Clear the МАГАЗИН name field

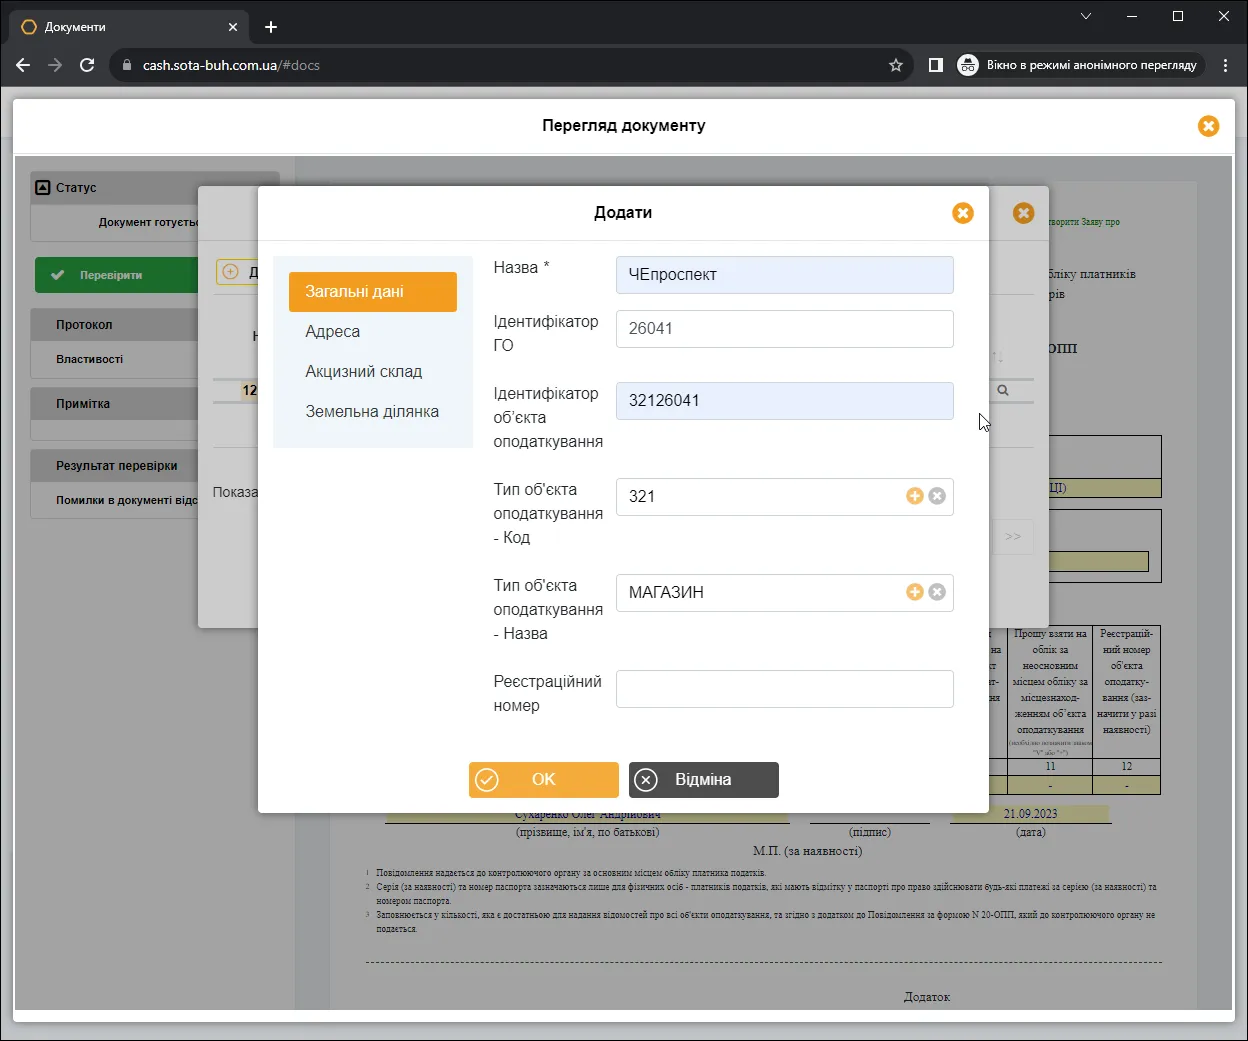[937, 592]
